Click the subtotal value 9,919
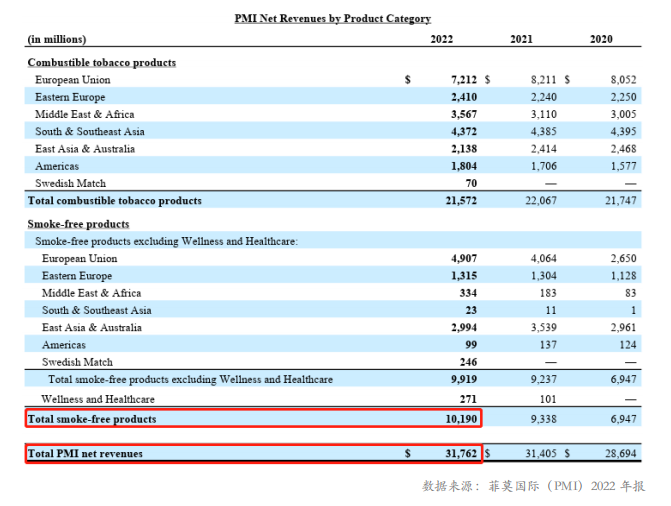671x506 pixels. tap(464, 379)
